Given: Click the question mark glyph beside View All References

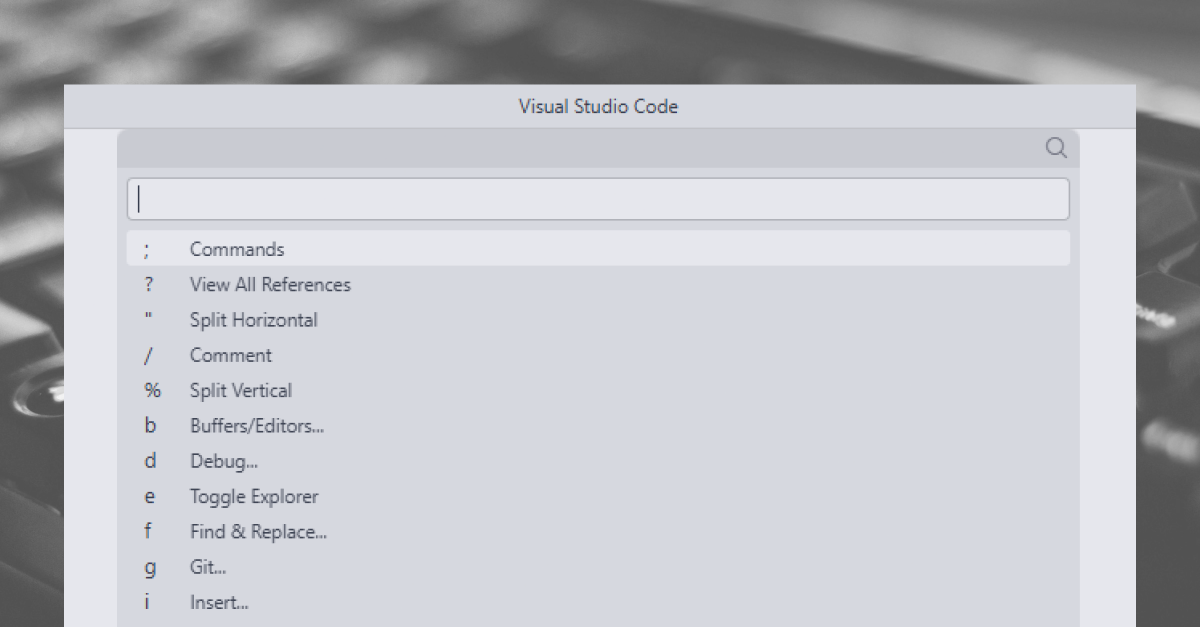Looking at the screenshot, I should click(149, 285).
